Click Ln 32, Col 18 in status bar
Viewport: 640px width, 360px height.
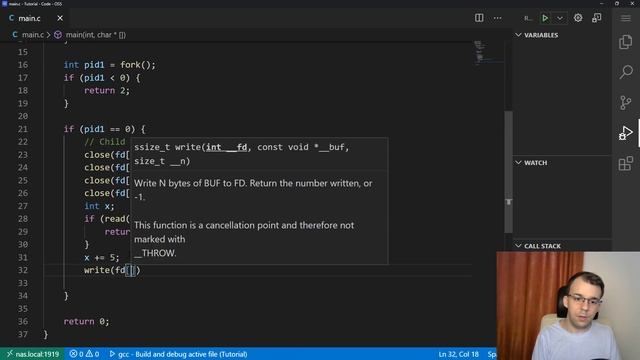(458, 354)
